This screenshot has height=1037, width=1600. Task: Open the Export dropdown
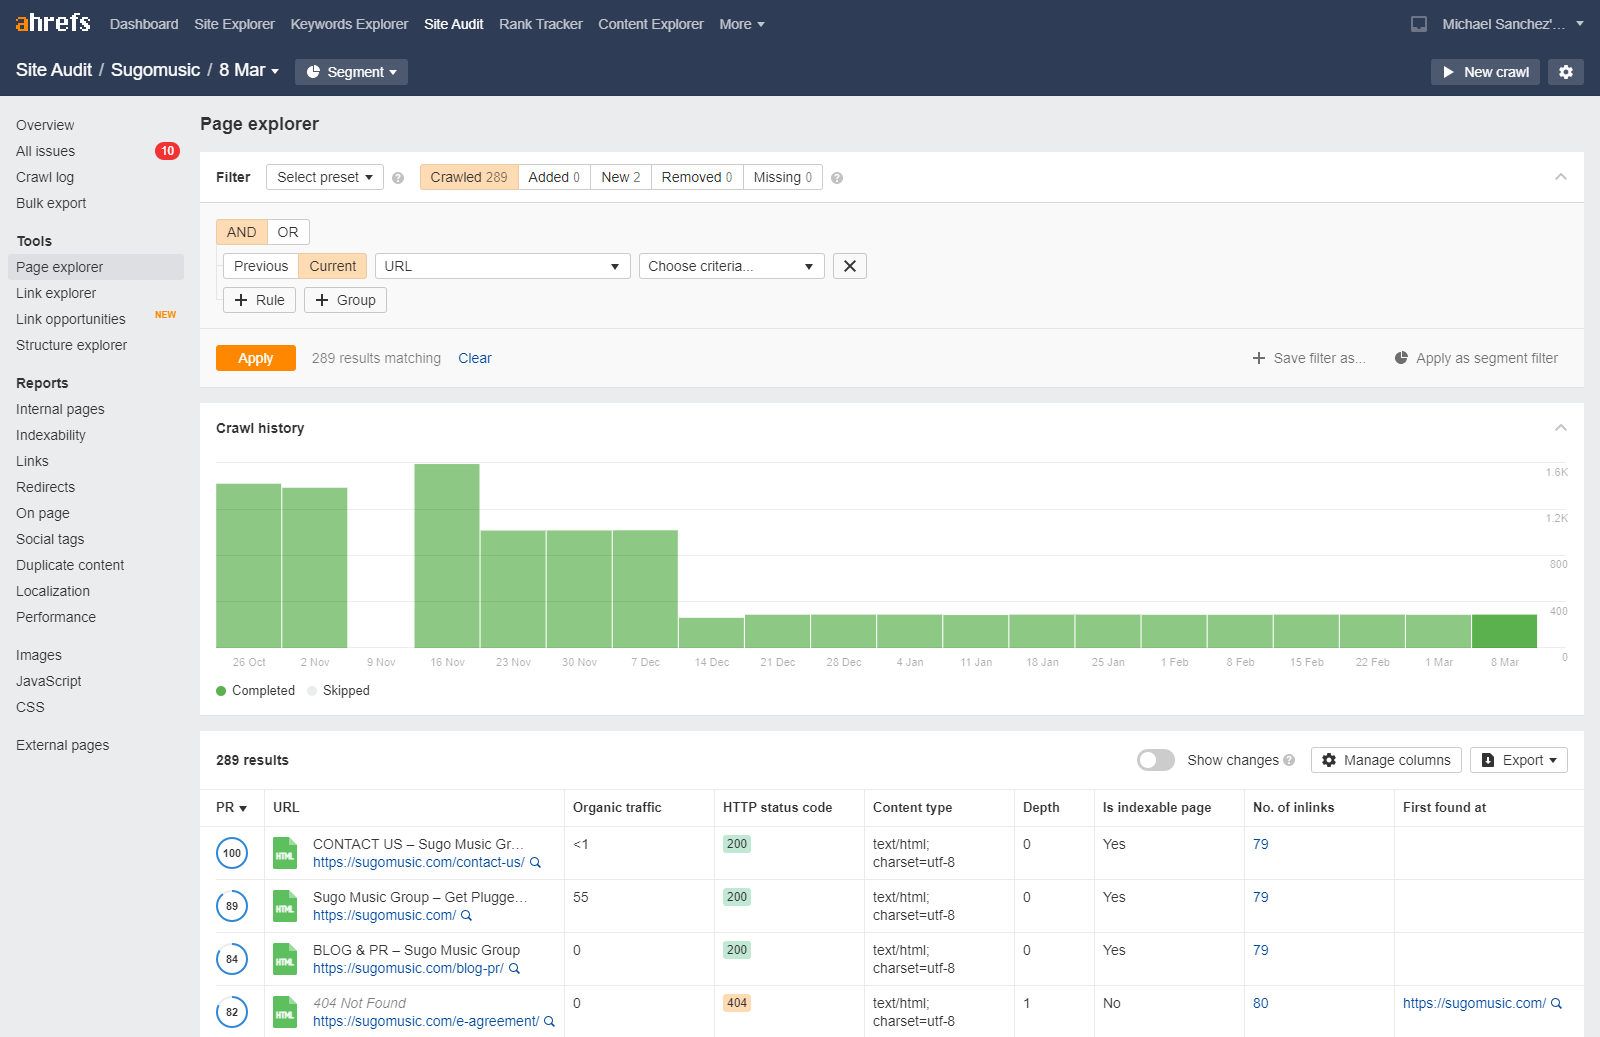[1519, 760]
